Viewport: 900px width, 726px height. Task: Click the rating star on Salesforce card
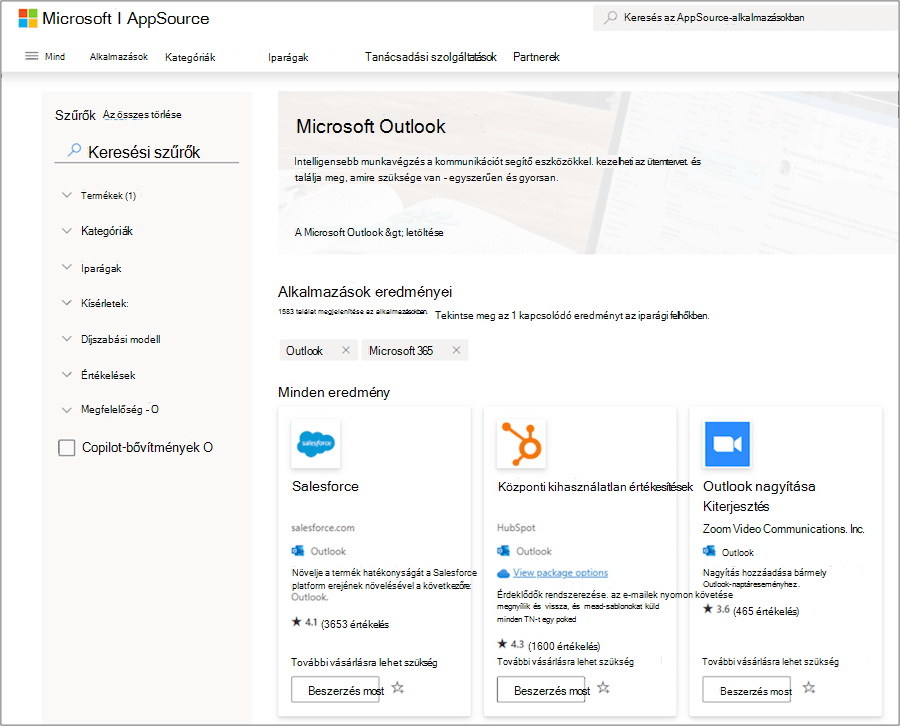296,622
